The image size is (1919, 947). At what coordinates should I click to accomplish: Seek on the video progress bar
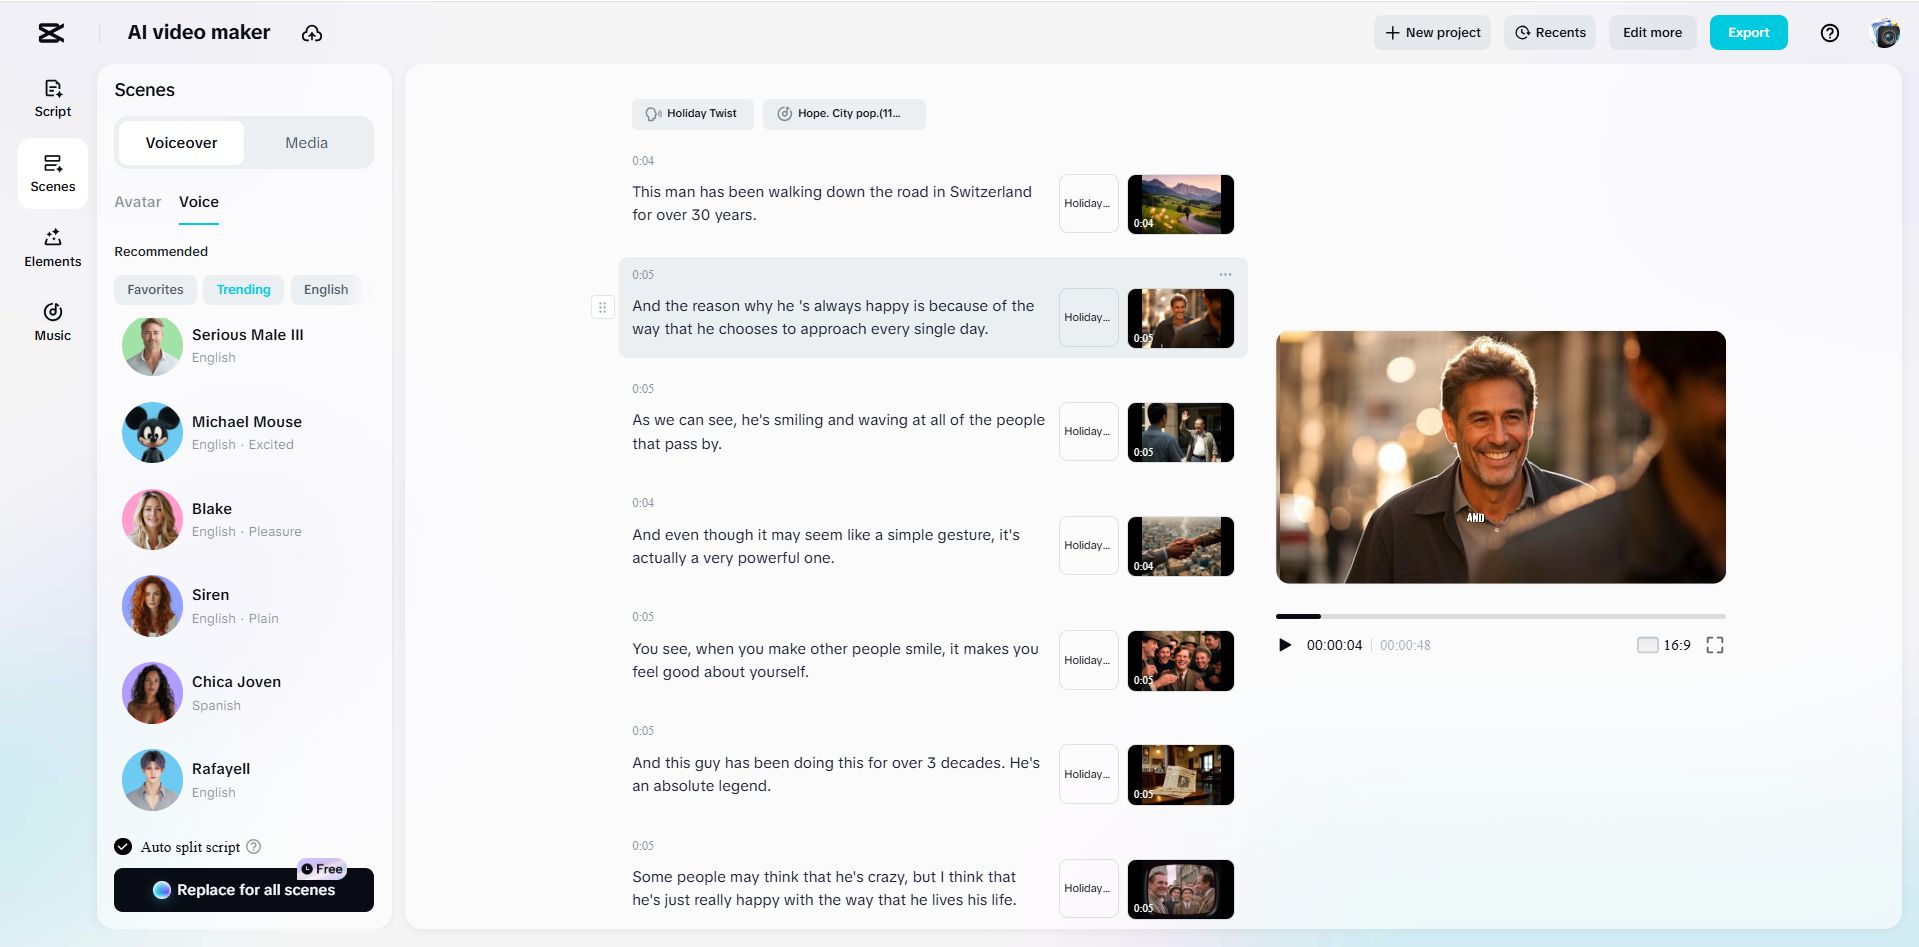click(1501, 616)
